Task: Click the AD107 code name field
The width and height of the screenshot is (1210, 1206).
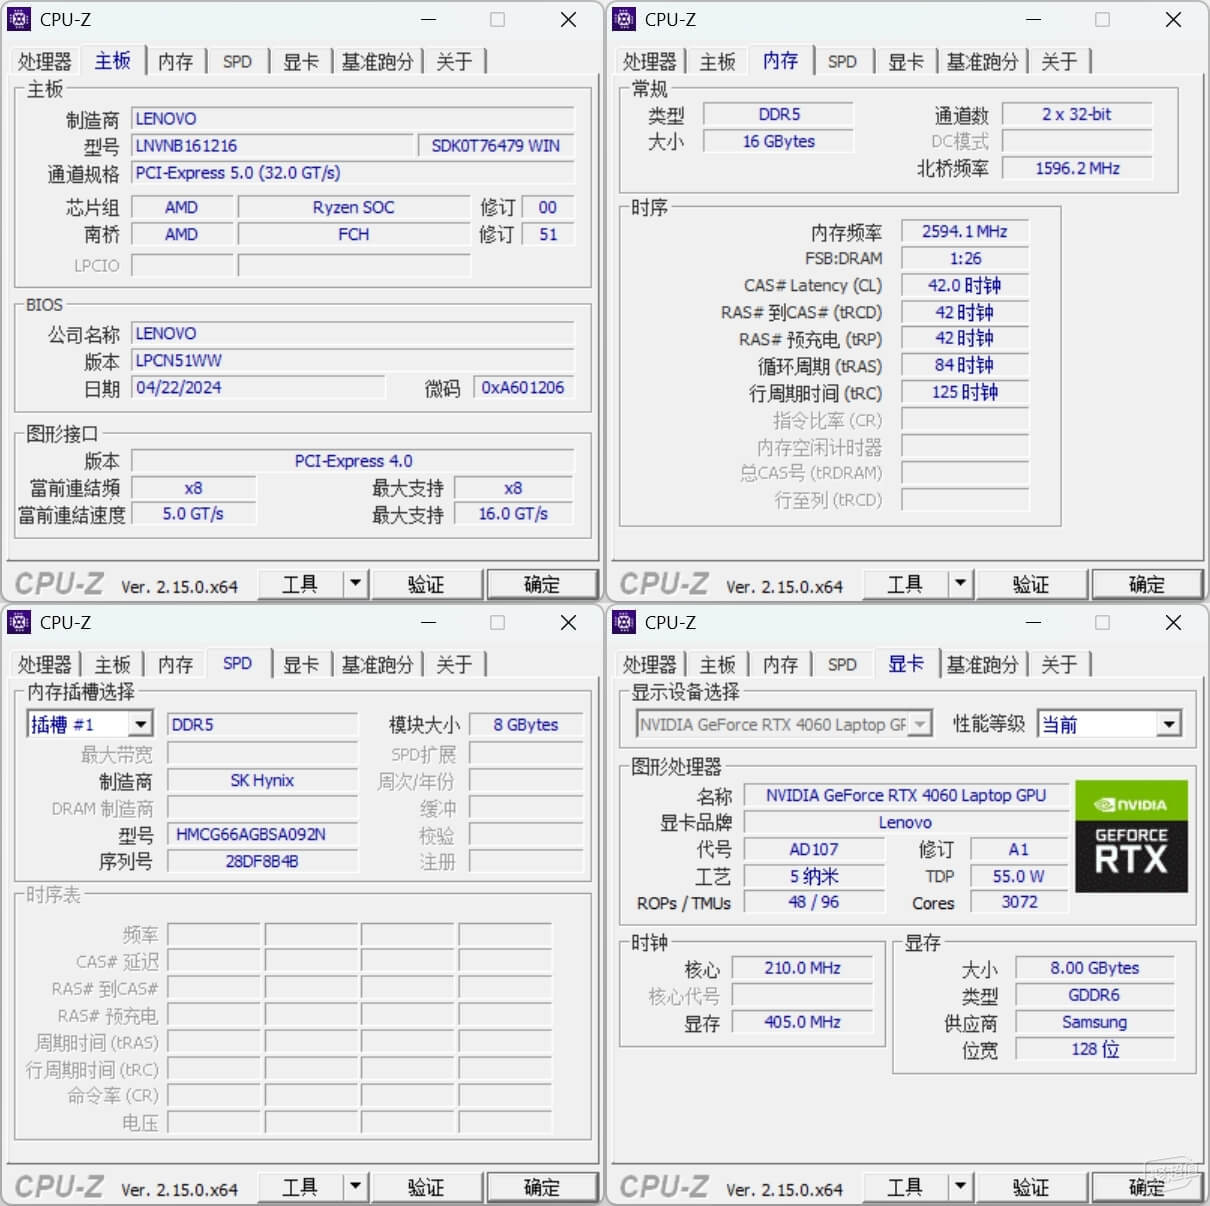Action: [x=814, y=849]
